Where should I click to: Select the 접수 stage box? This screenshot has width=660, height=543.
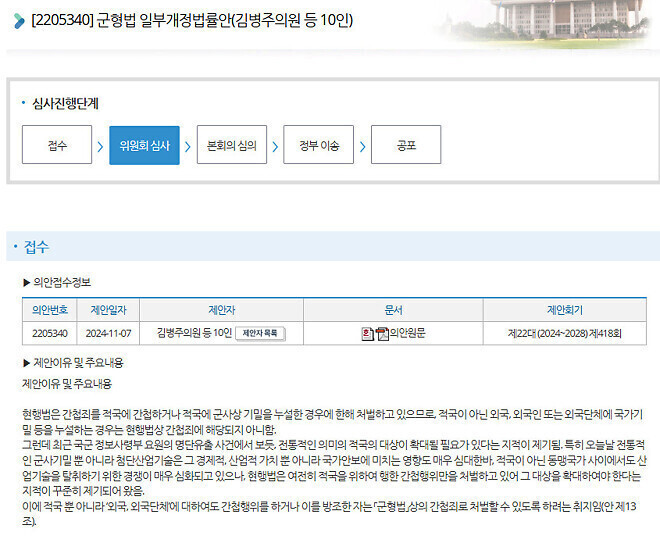coord(57,144)
